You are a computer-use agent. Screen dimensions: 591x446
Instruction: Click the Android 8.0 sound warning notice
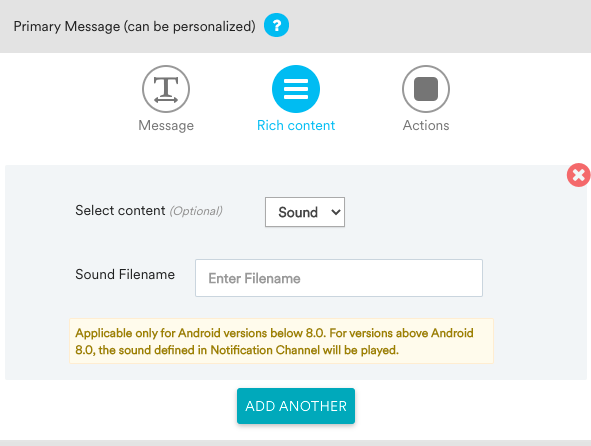pyautogui.click(x=281, y=341)
